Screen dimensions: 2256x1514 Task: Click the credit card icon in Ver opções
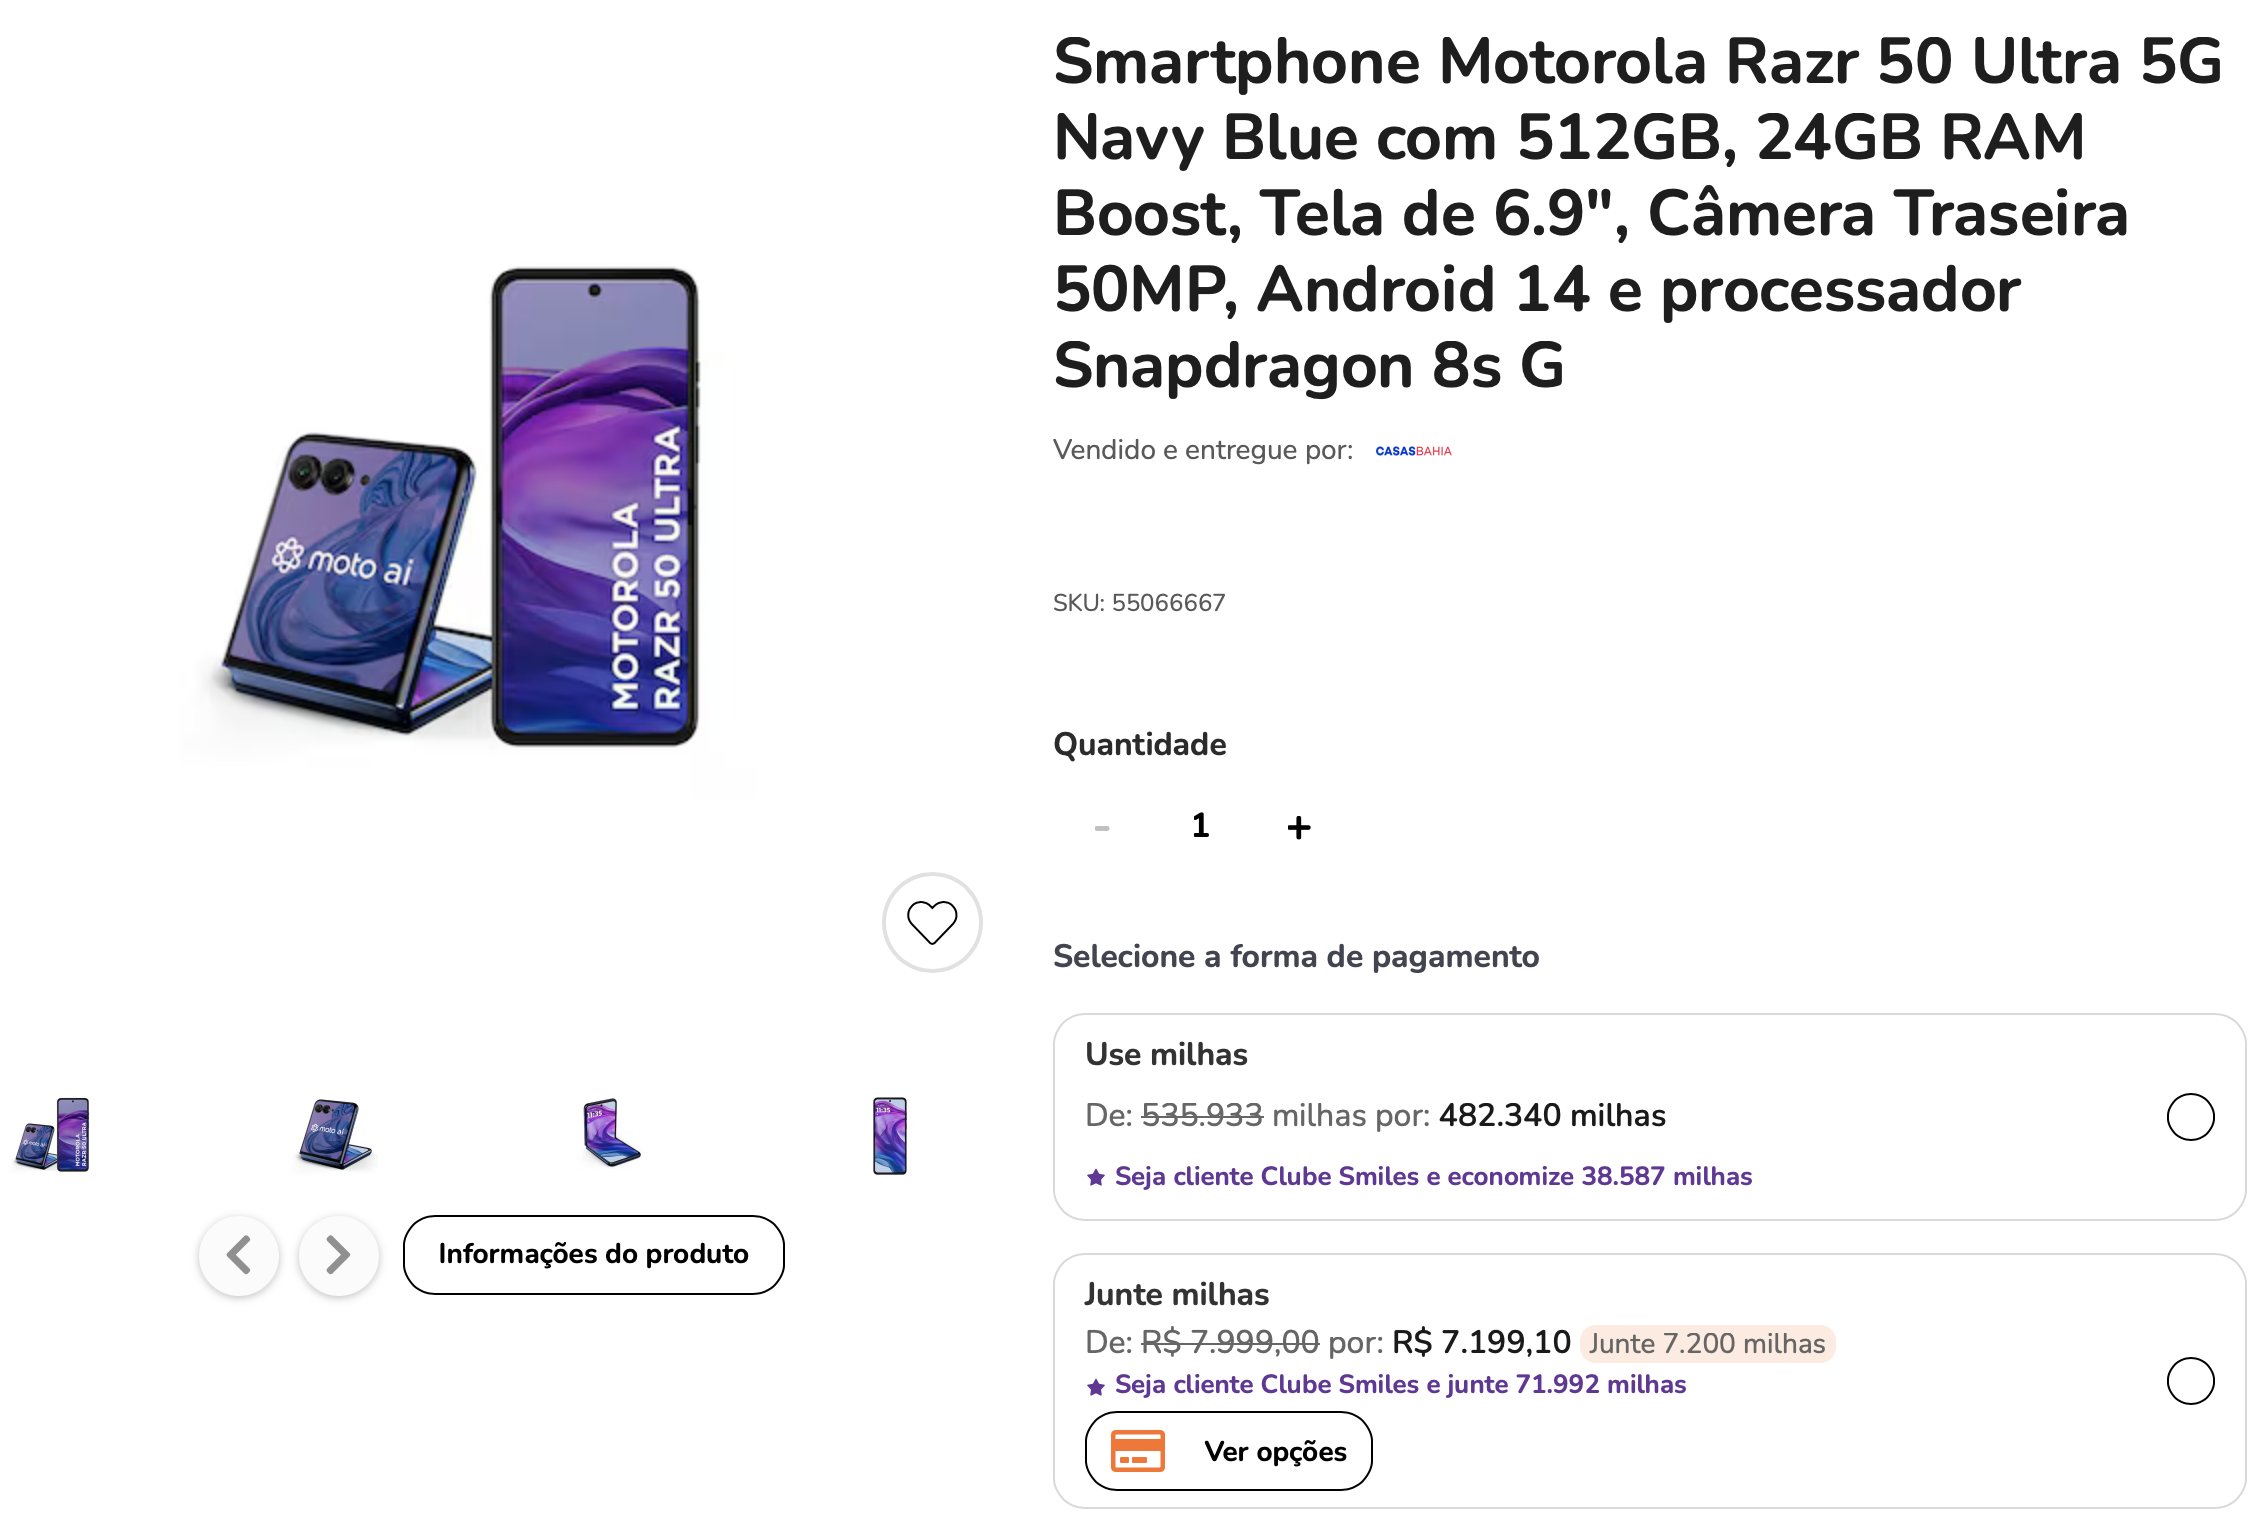tap(1138, 1451)
